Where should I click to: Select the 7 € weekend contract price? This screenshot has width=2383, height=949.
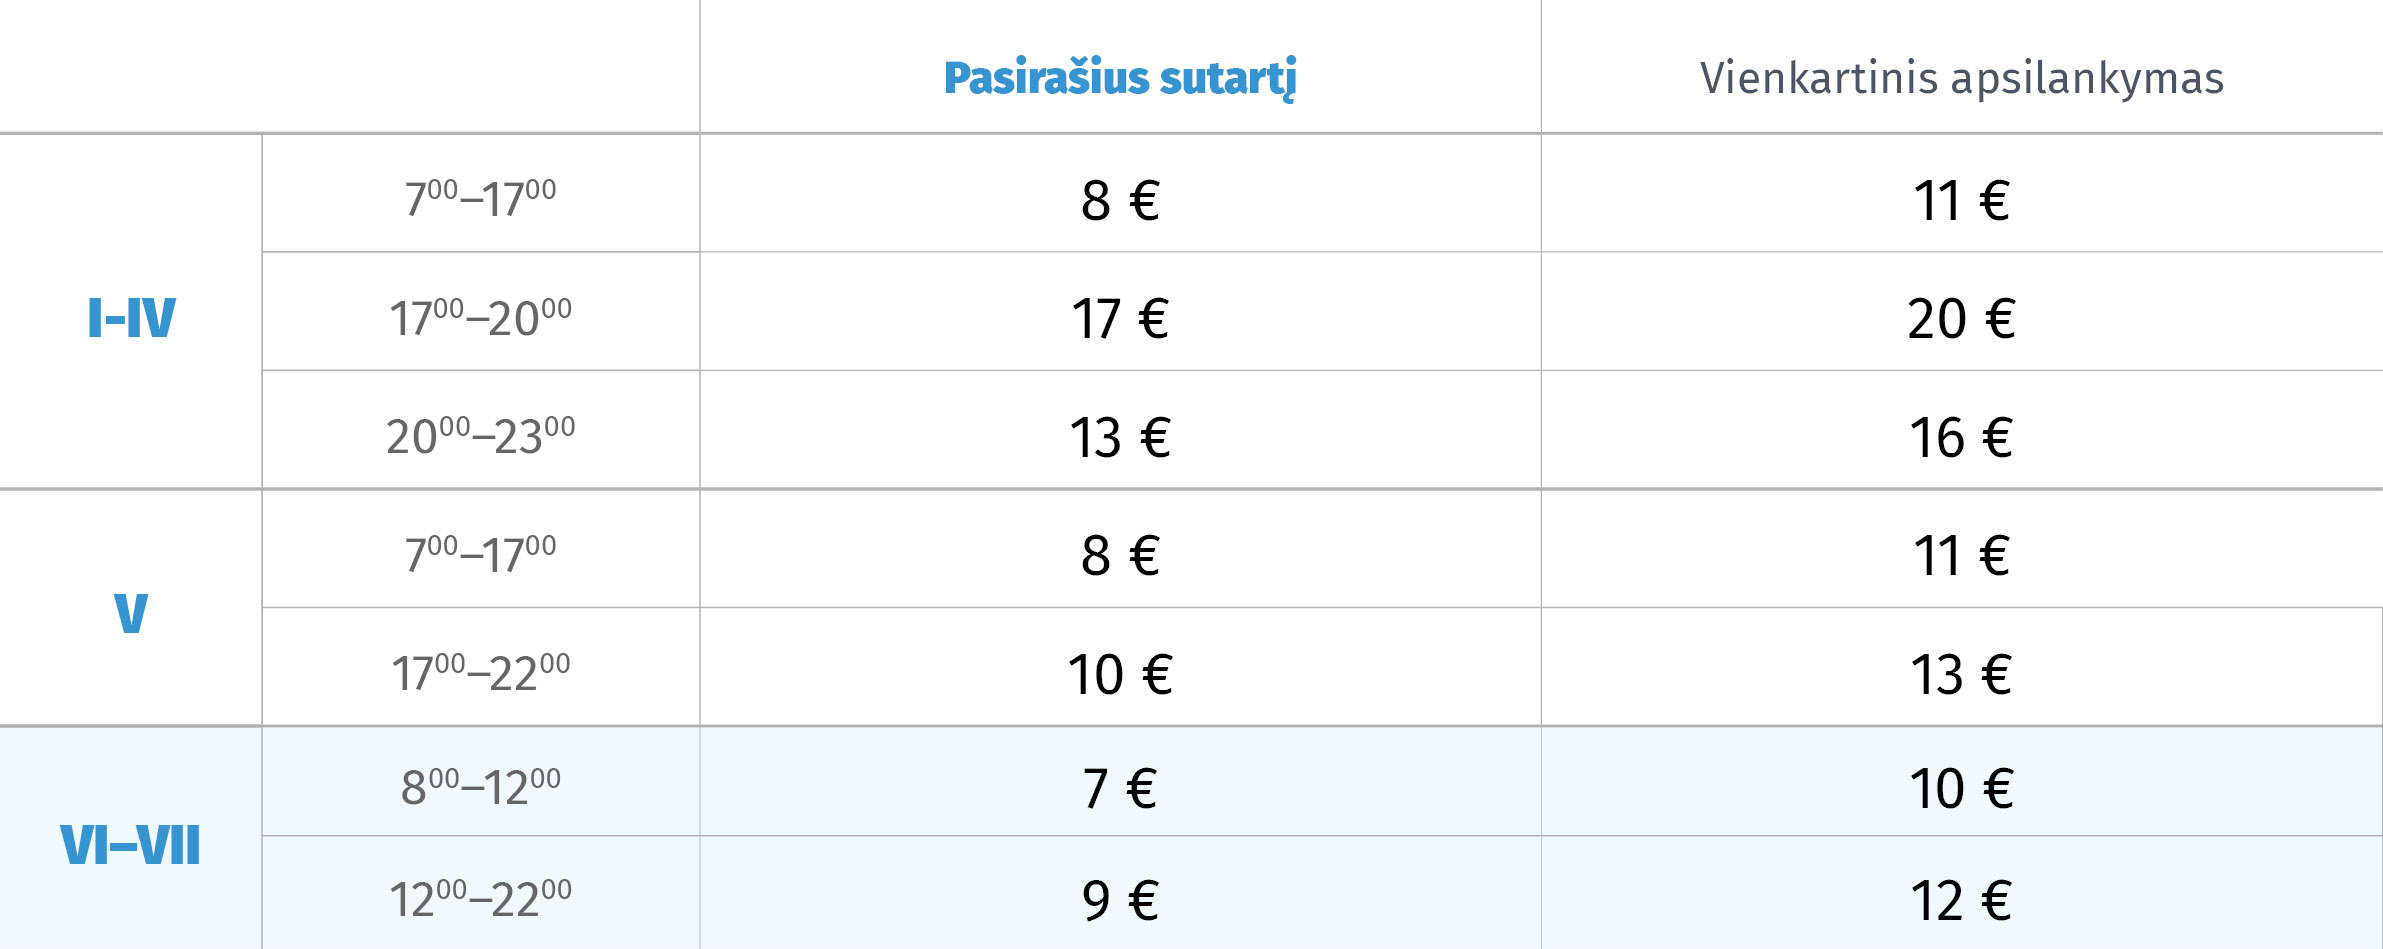coord(1120,789)
